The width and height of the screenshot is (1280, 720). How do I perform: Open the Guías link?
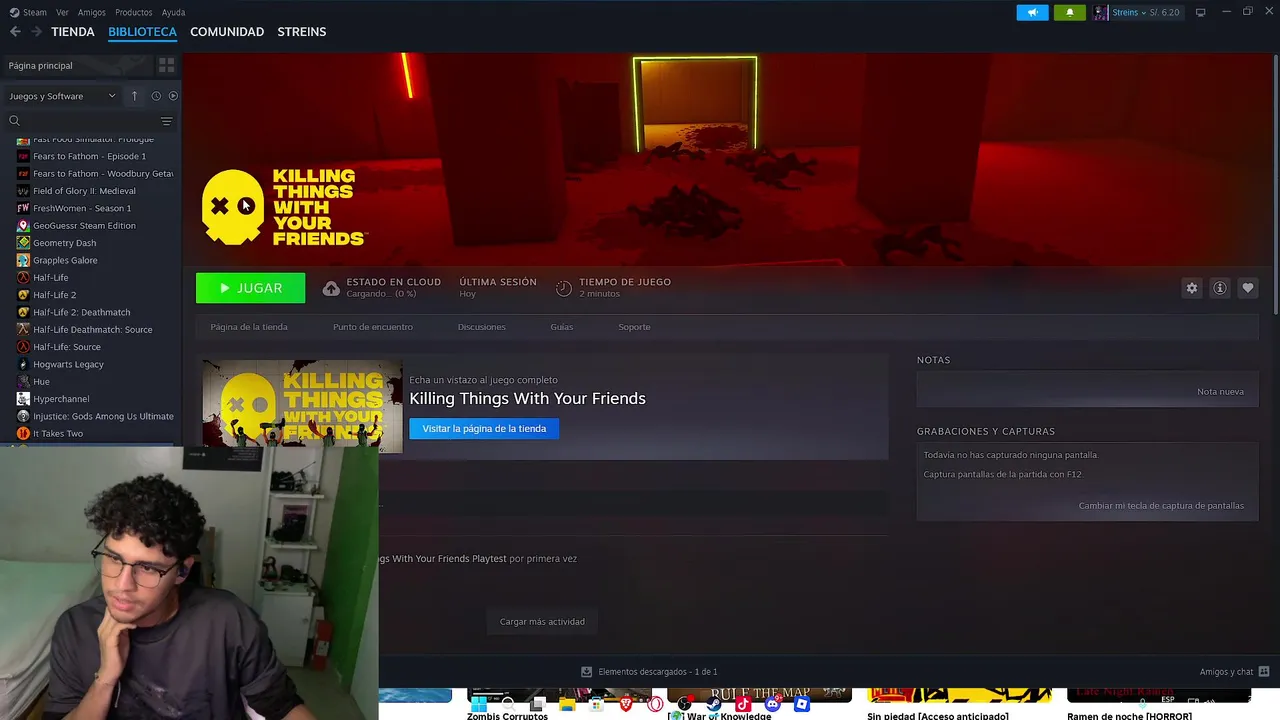click(x=562, y=327)
